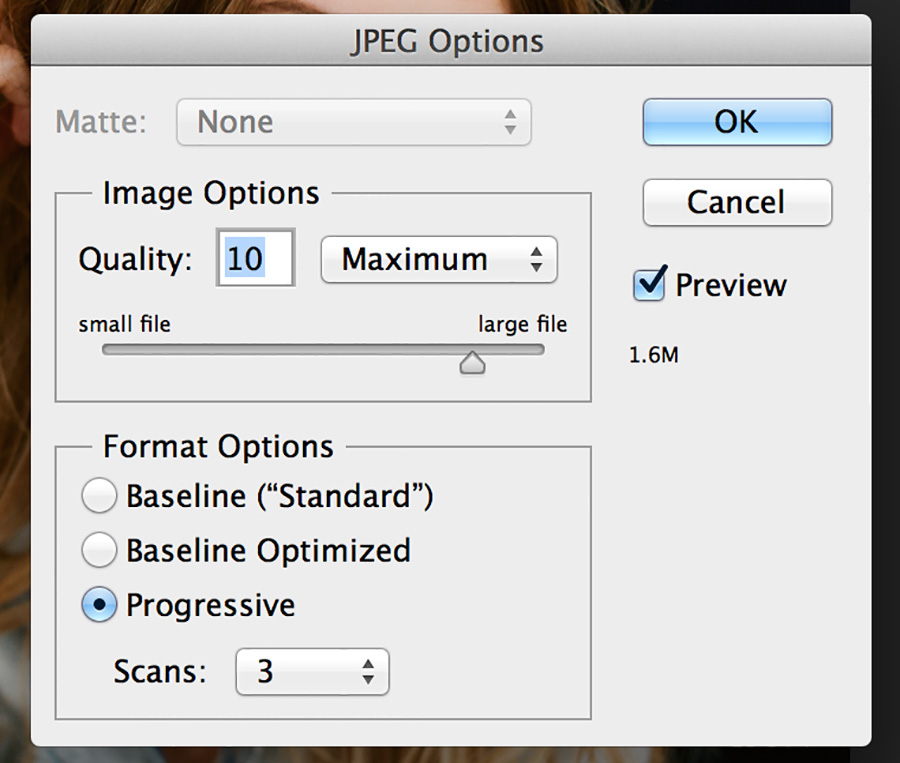Screen dimensions: 900x763
Task: Open the Maximum quality preset dropdown
Action: tap(439, 260)
